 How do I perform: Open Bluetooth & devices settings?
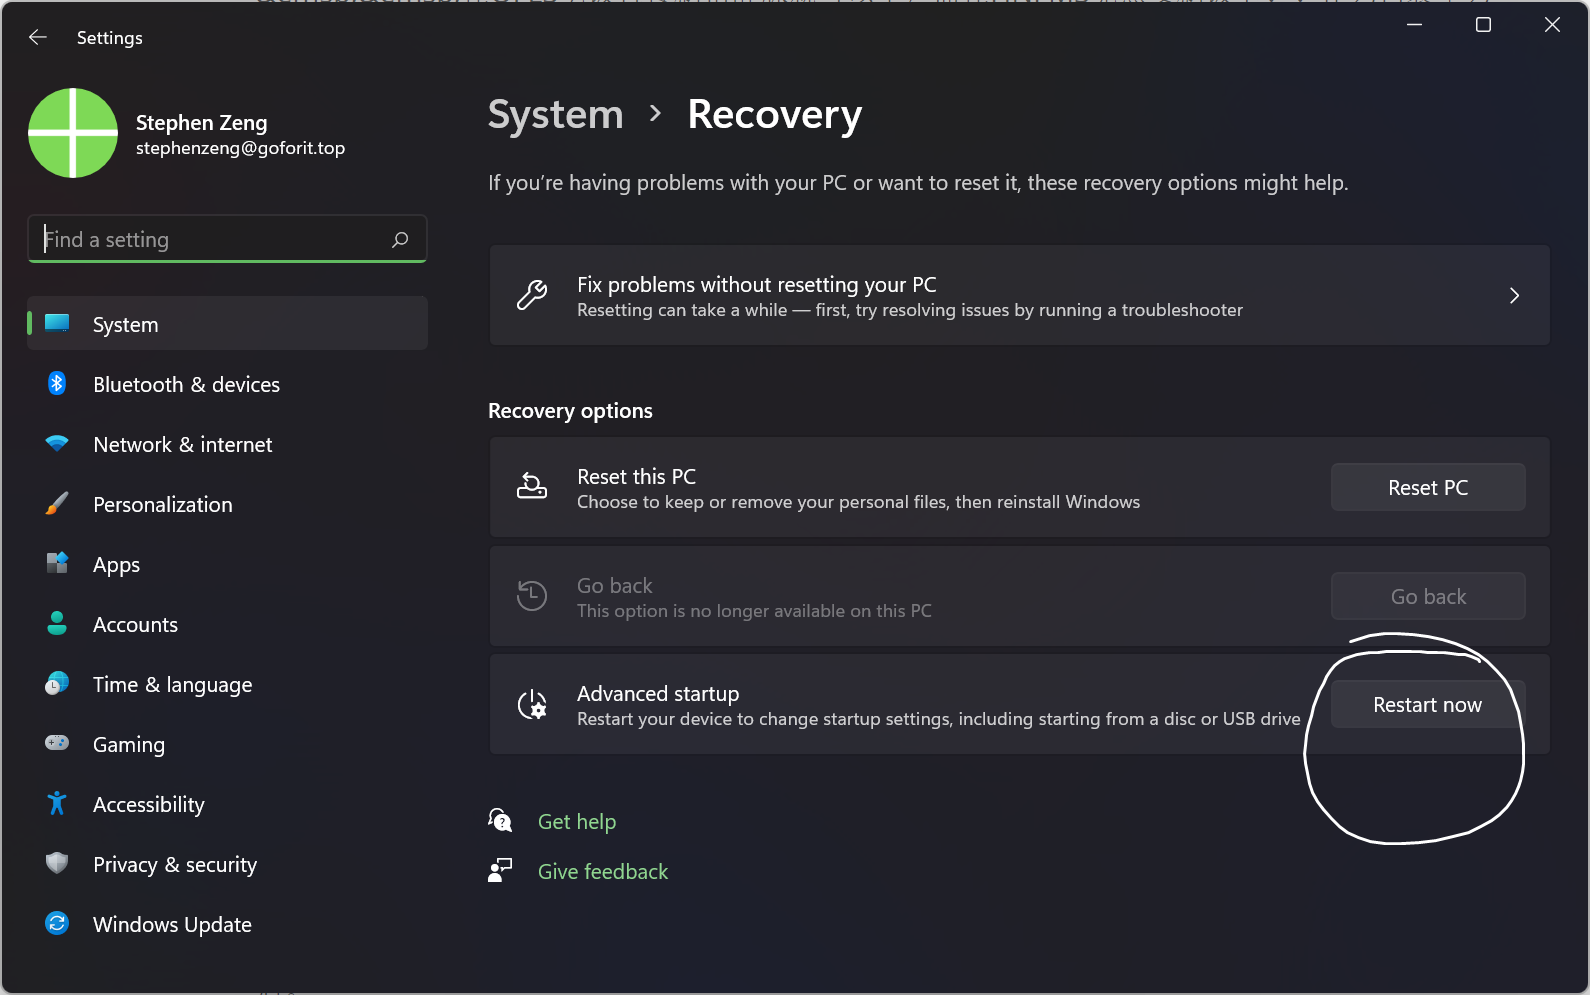tap(228, 384)
